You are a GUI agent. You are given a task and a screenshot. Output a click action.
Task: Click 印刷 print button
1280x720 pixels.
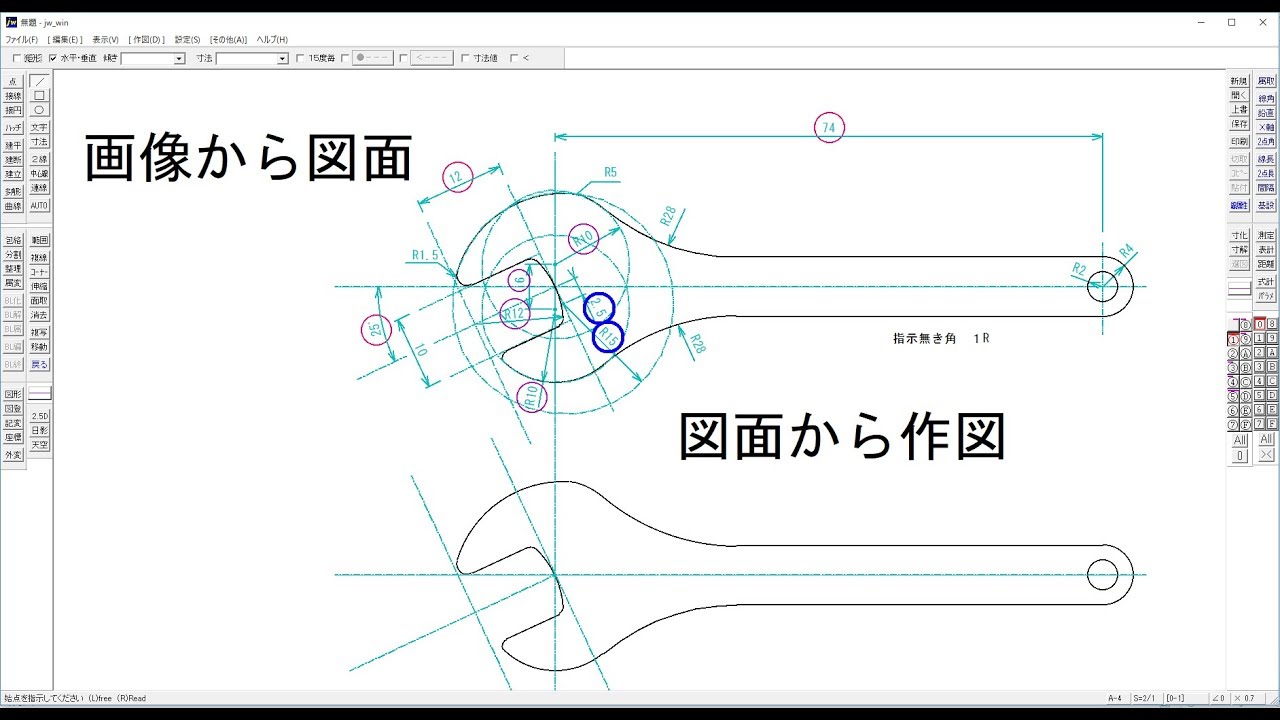point(1239,141)
